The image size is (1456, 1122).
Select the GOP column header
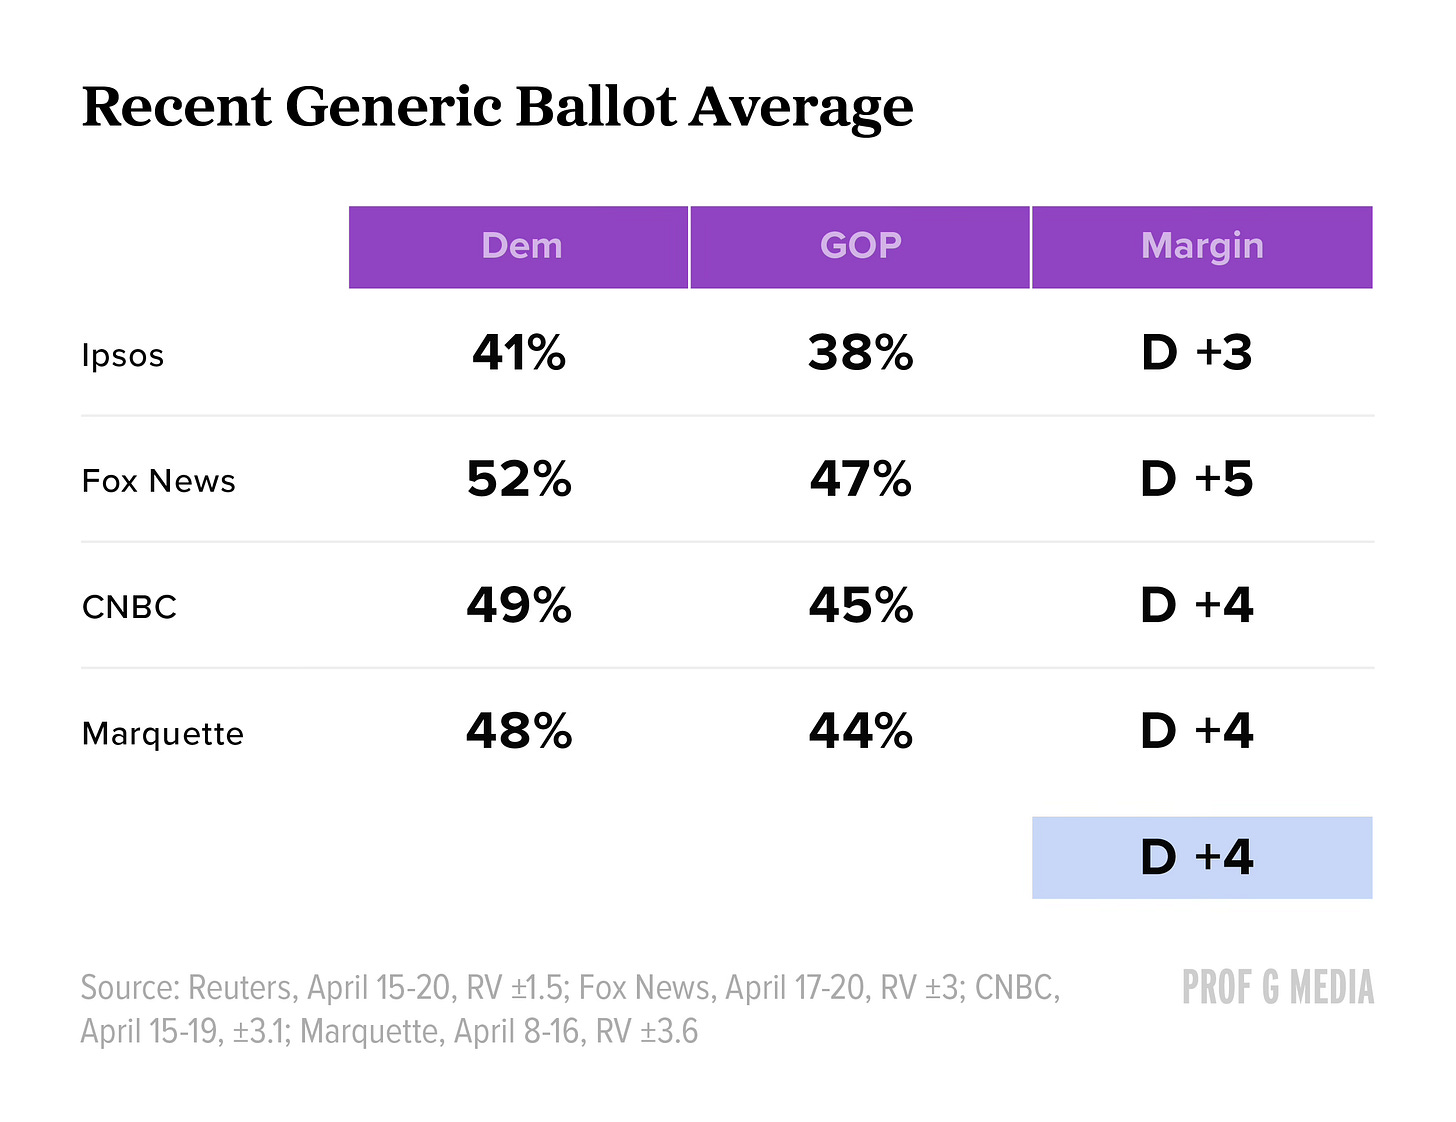coord(860,246)
